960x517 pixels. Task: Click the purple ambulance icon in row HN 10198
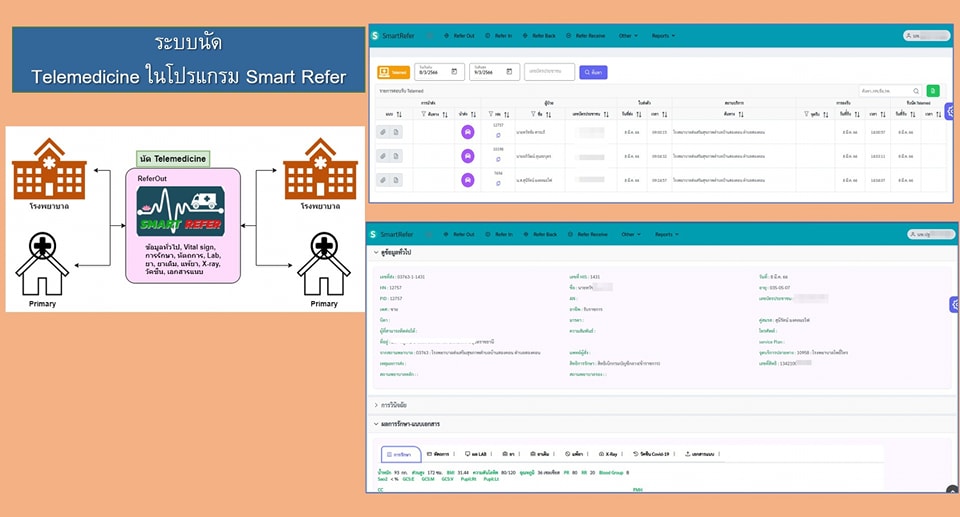(467, 156)
